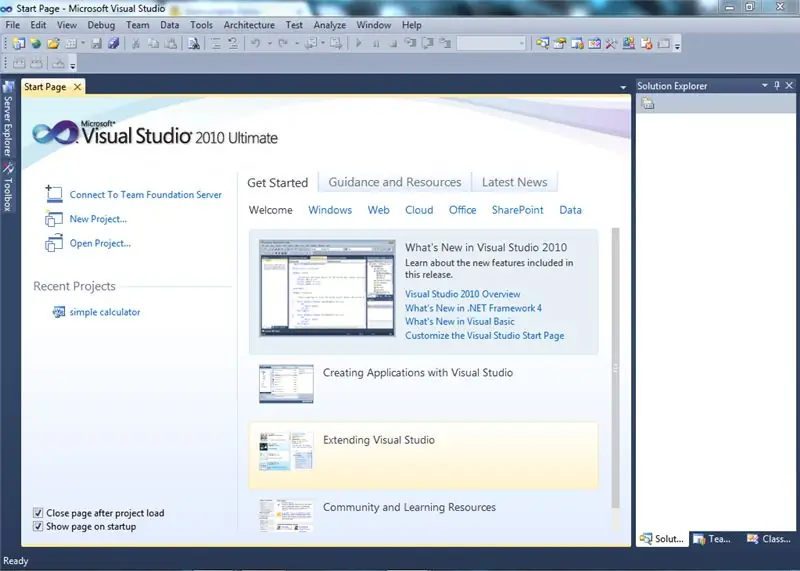
Task: Click the Cut scissors icon
Action: [136, 44]
